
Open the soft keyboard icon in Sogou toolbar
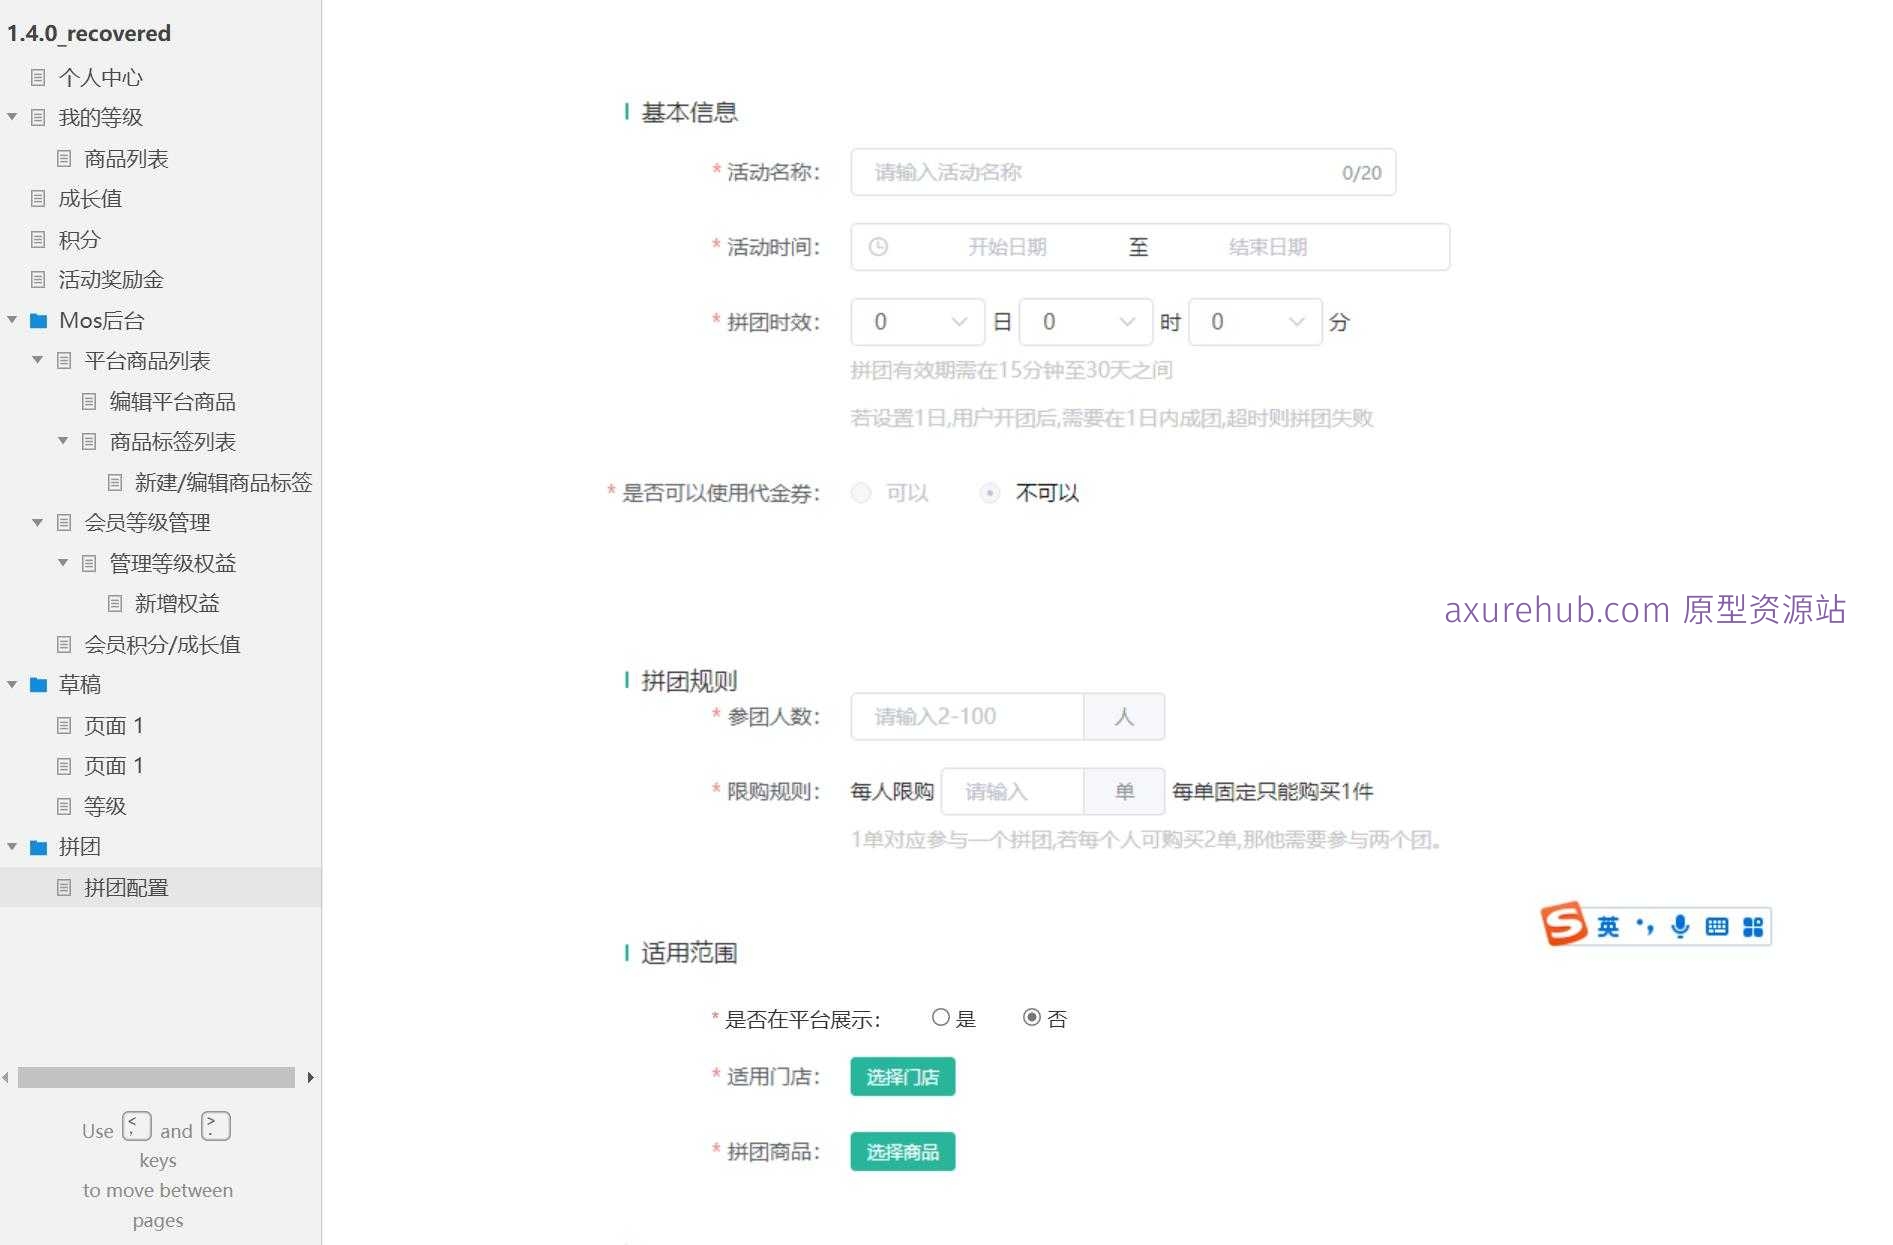[x=1717, y=926]
